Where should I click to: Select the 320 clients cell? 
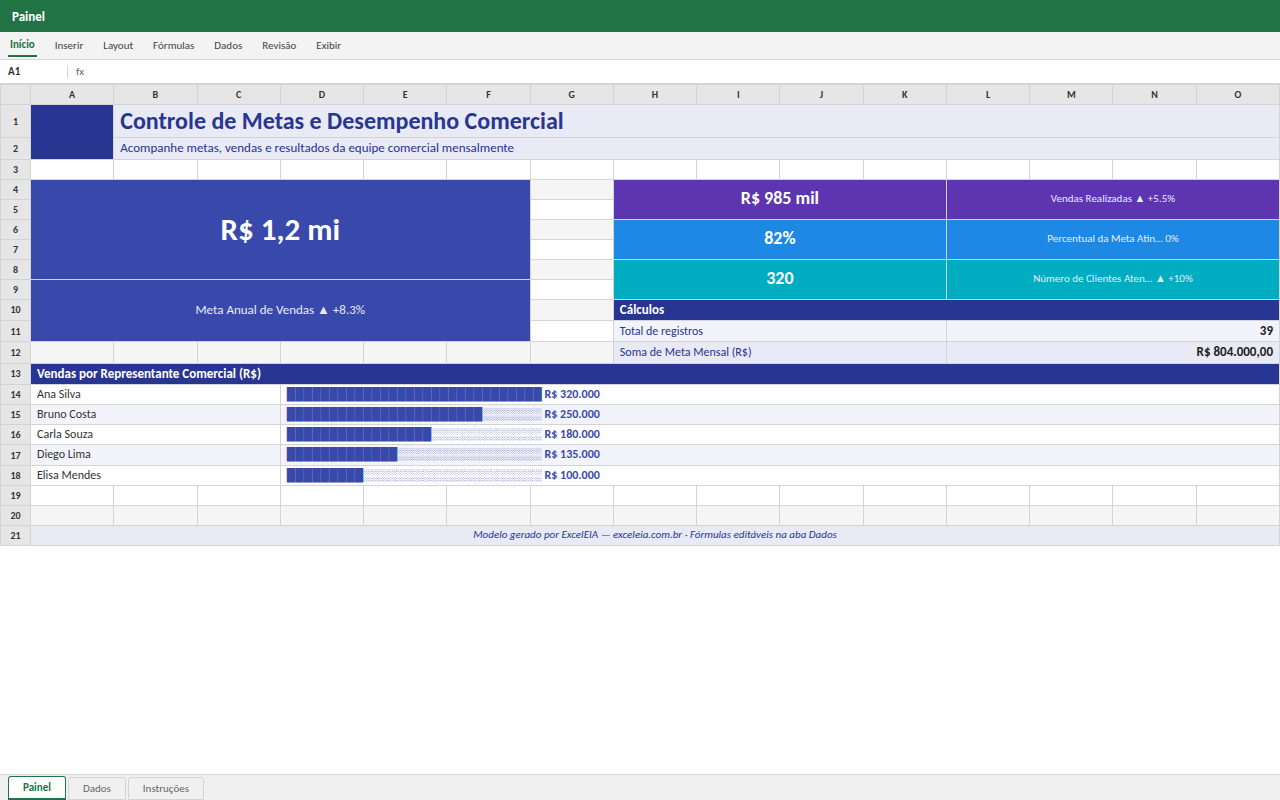point(780,279)
